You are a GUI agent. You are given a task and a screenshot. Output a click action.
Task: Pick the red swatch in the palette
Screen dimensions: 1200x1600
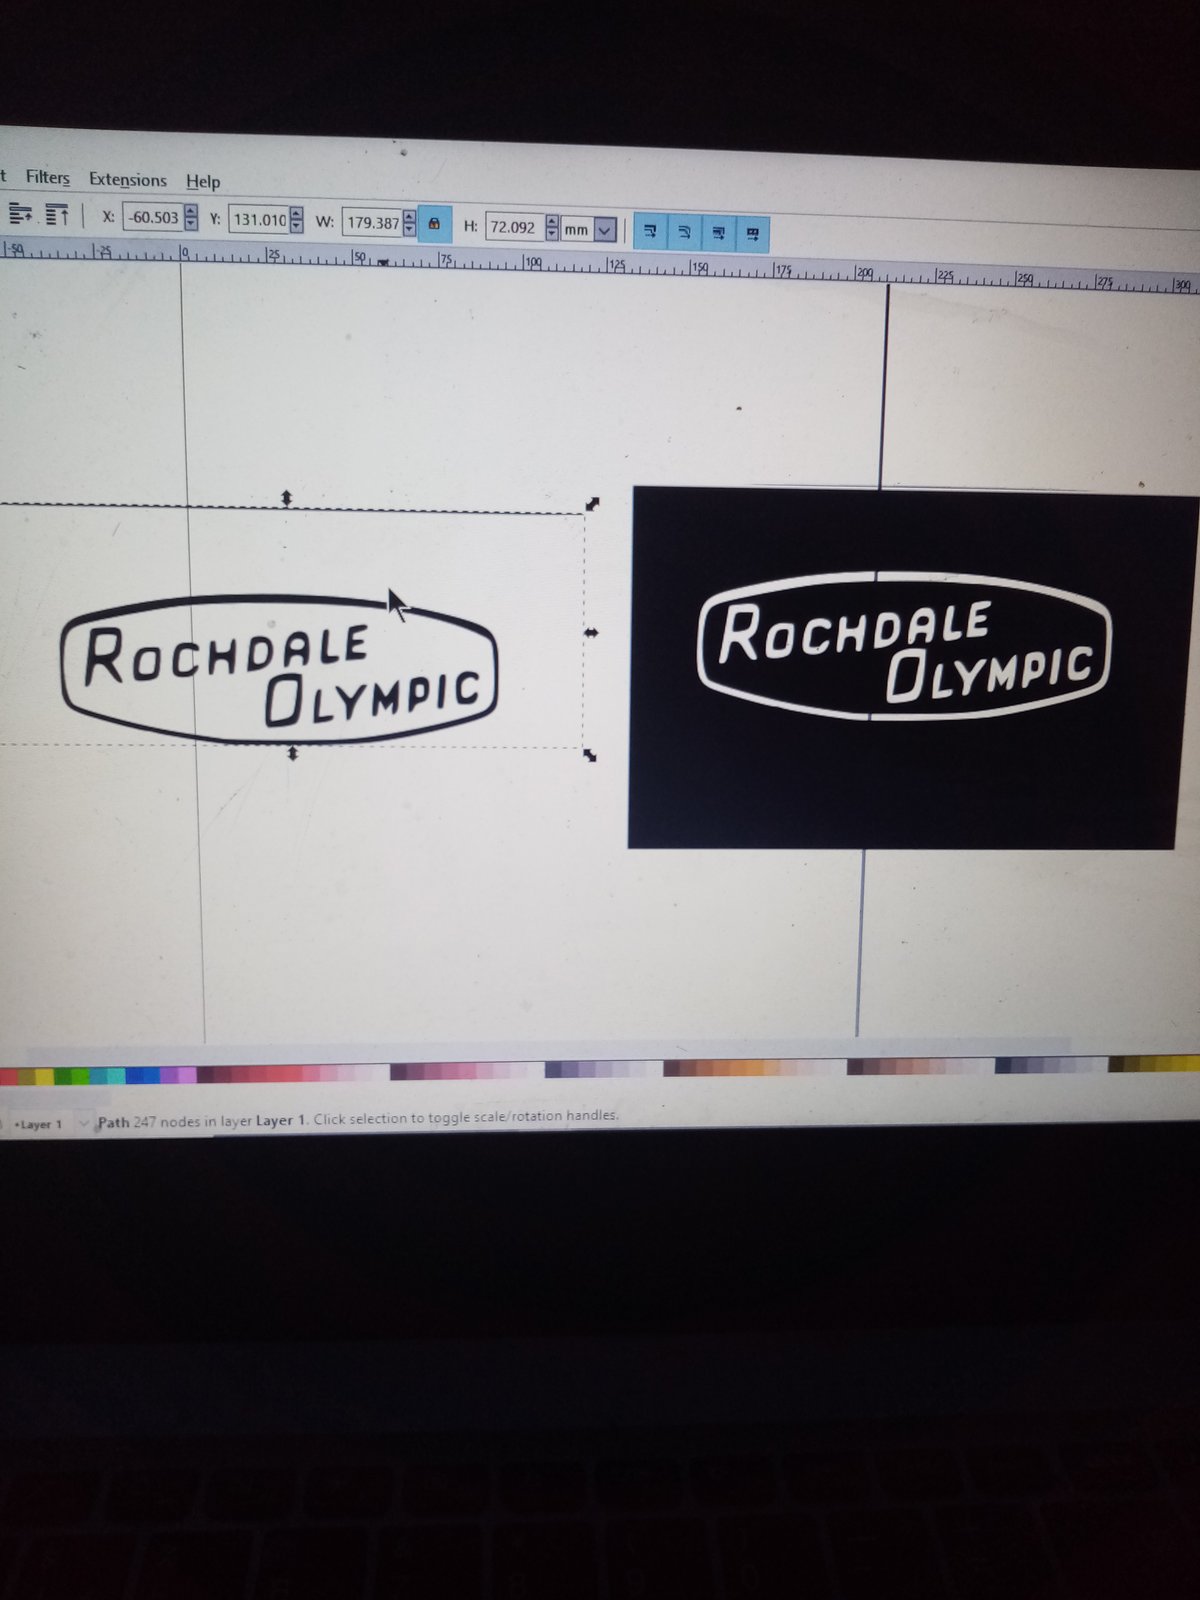[10, 1076]
